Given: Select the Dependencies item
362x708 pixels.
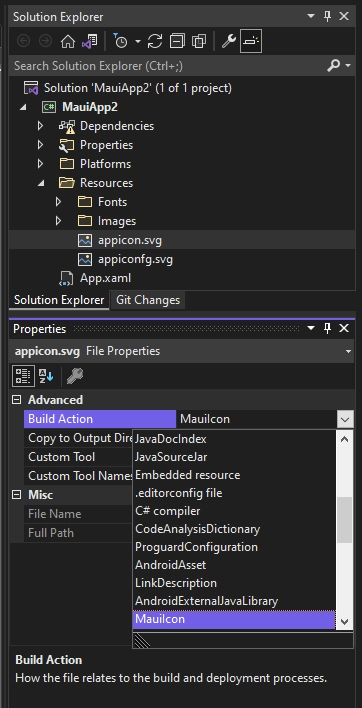Looking at the screenshot, I should click(117, 126).
